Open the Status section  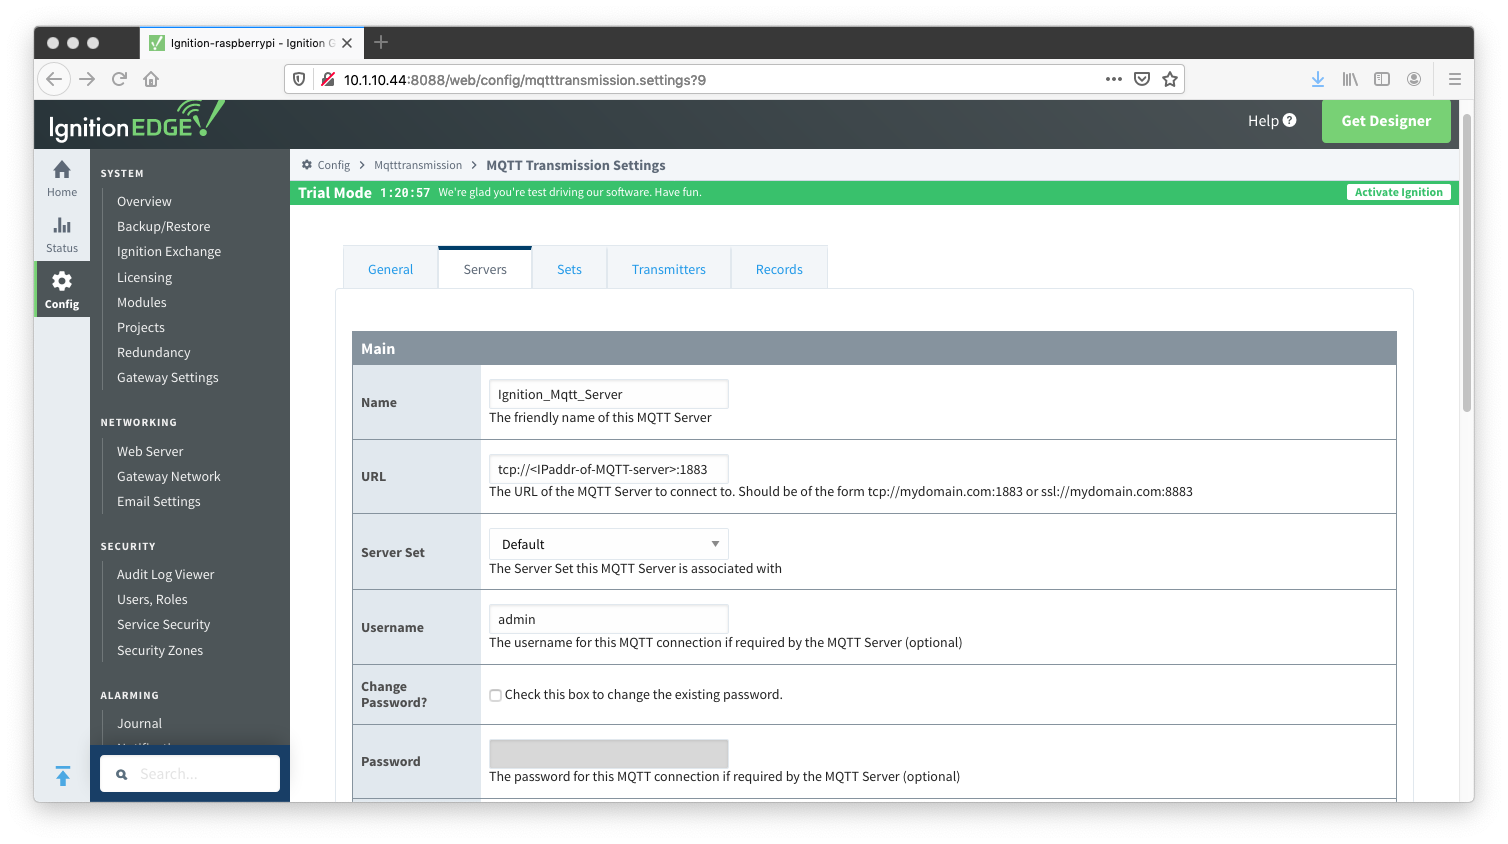(x=62, y=235)
